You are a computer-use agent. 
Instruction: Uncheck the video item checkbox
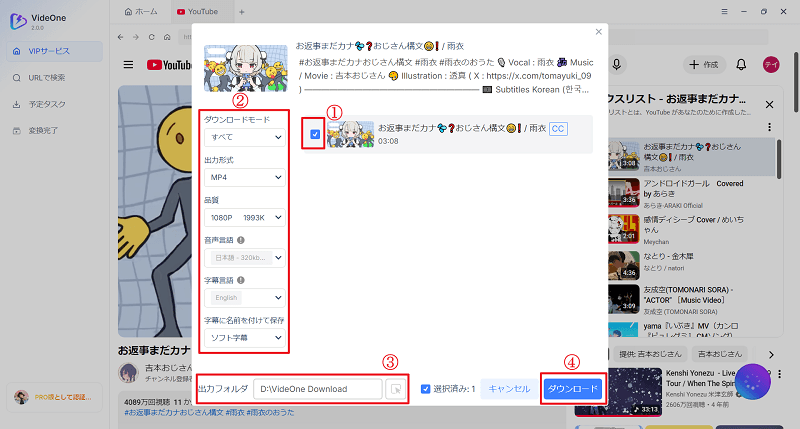click(315, 134)
